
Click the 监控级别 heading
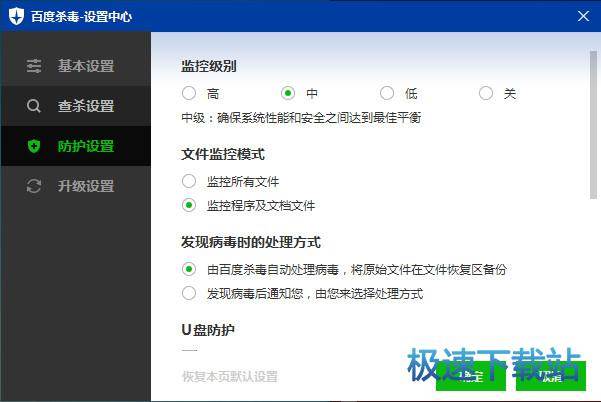coord(209,66)
